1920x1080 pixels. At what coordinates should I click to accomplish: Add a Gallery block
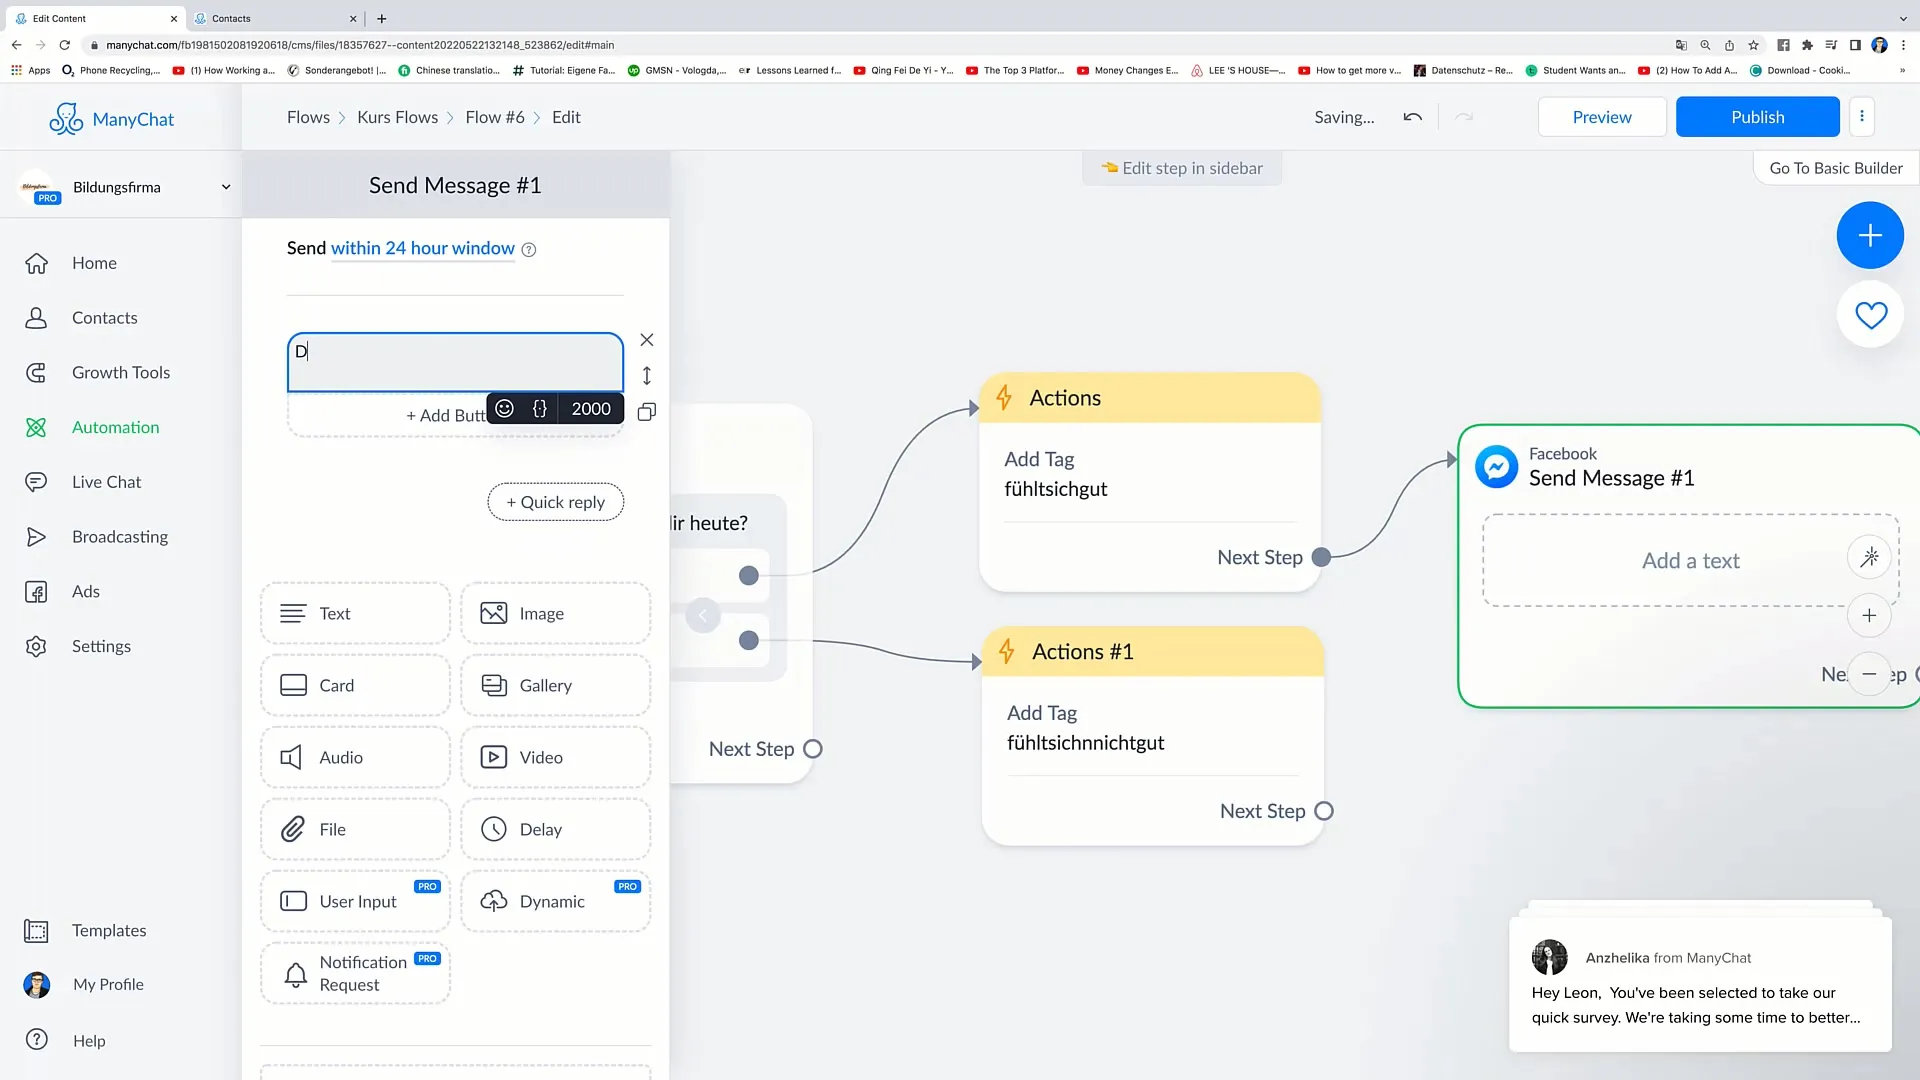pyautogui.click(x=555, y=686)
